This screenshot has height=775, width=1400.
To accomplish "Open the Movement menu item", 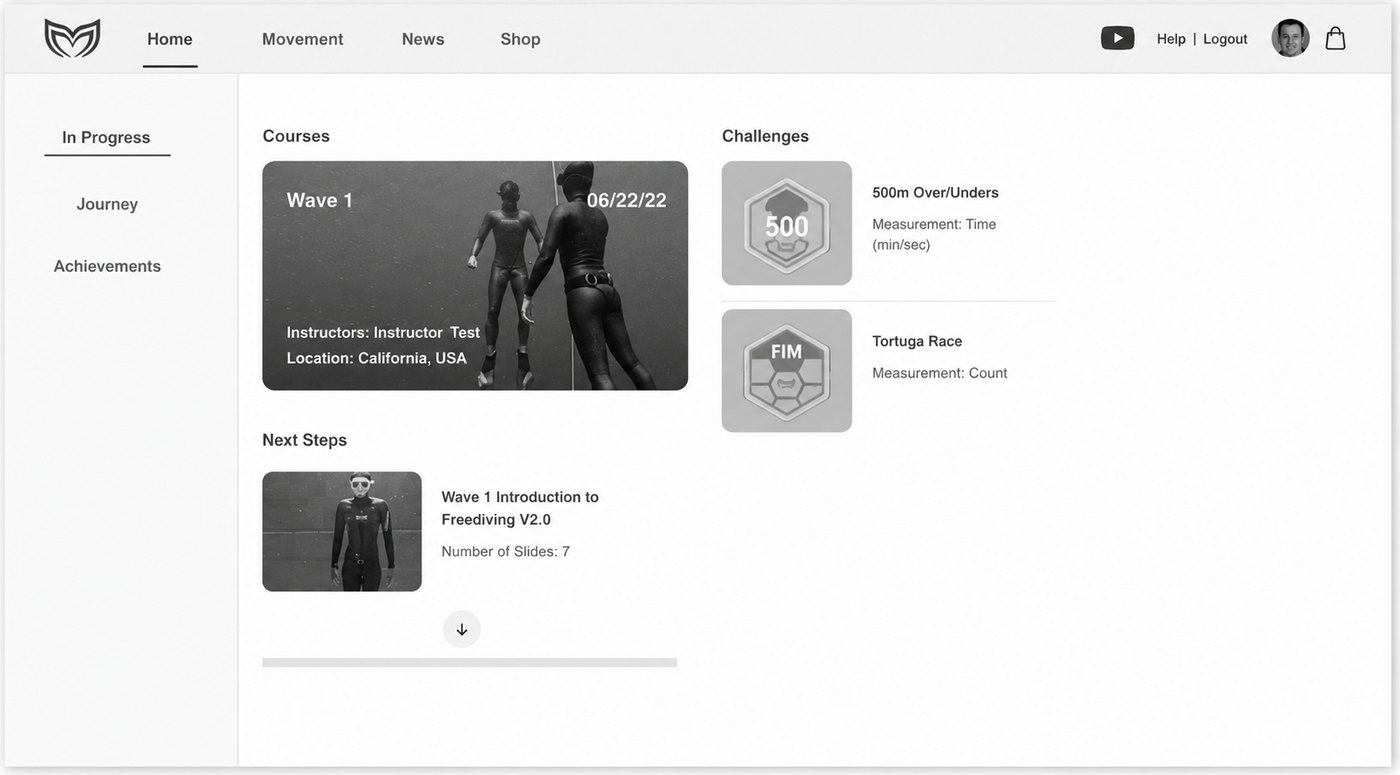I will 303,39.
